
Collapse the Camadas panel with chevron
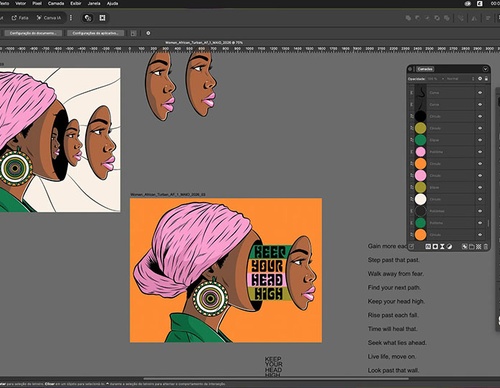pos(485,69)
